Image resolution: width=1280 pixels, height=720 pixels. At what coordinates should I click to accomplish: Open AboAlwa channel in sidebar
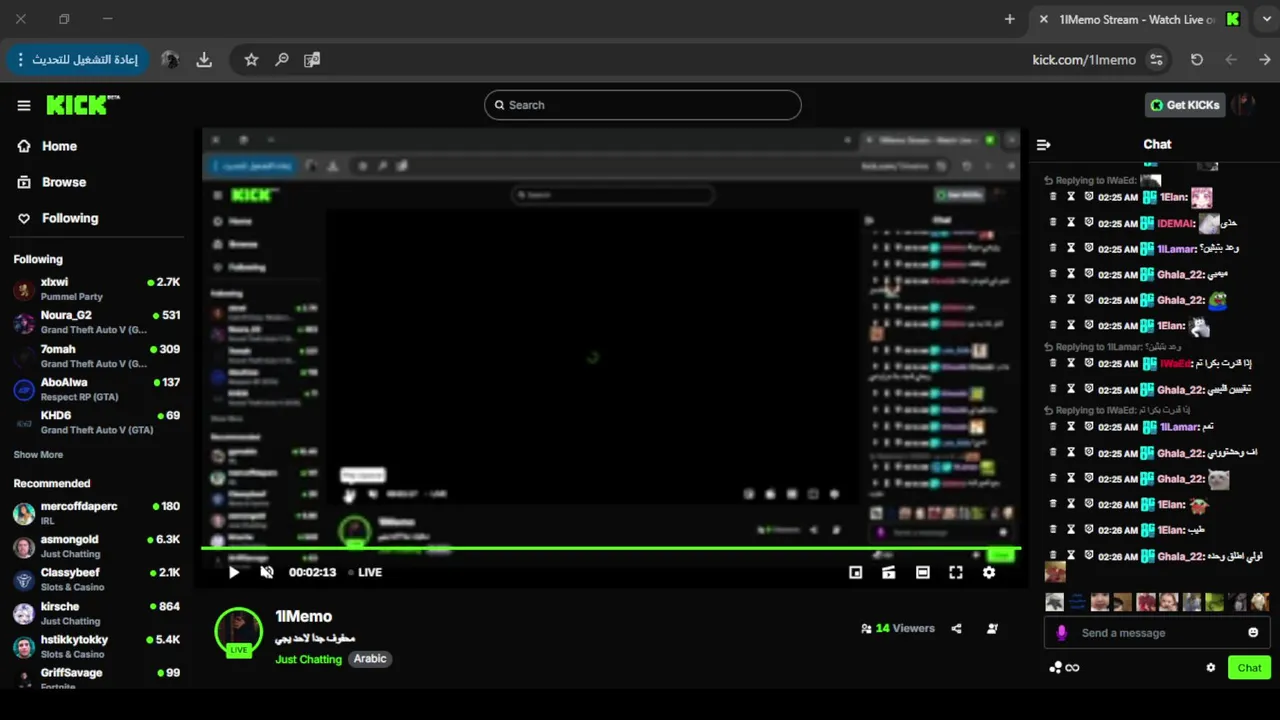(97, 389)
